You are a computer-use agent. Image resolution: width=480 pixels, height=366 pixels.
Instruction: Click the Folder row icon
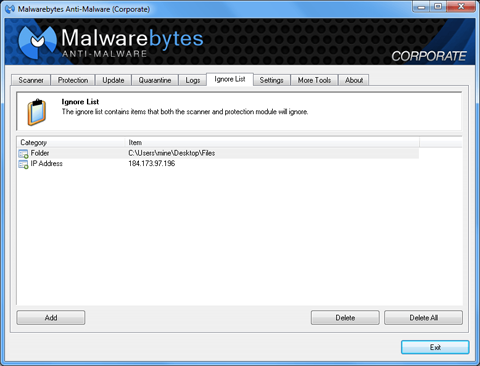pyautogui.click(x=23, y=154)
